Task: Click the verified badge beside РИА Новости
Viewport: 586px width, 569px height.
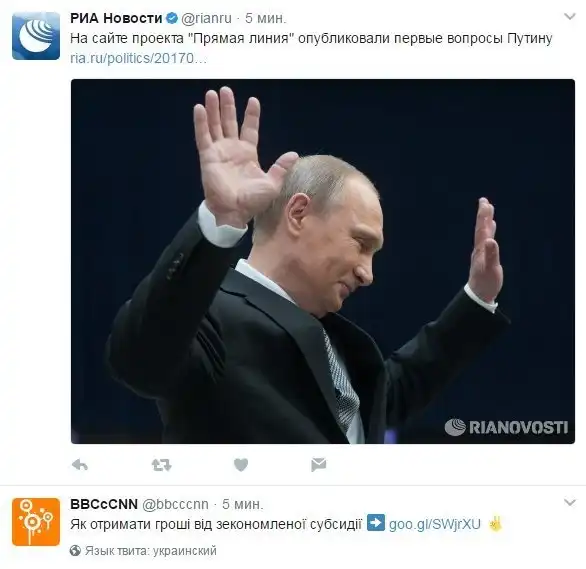Action: [172, 18]
